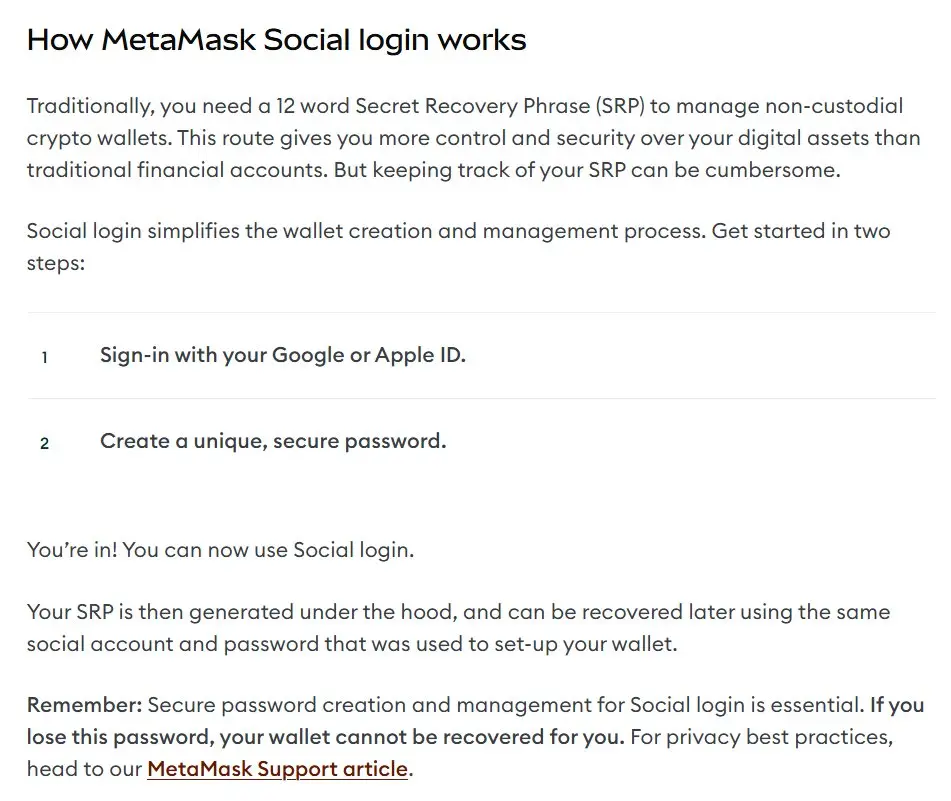Click the bold 'If you lose this password' warning
Image resolution: width=951 pixels, height=801 pixels.
coord(476,720)
